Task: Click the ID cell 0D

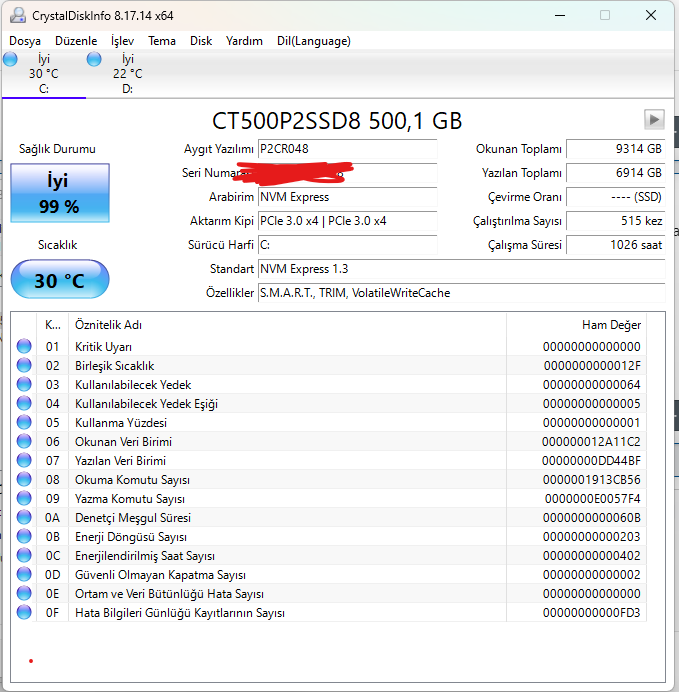Action: [x=53, y=575]
